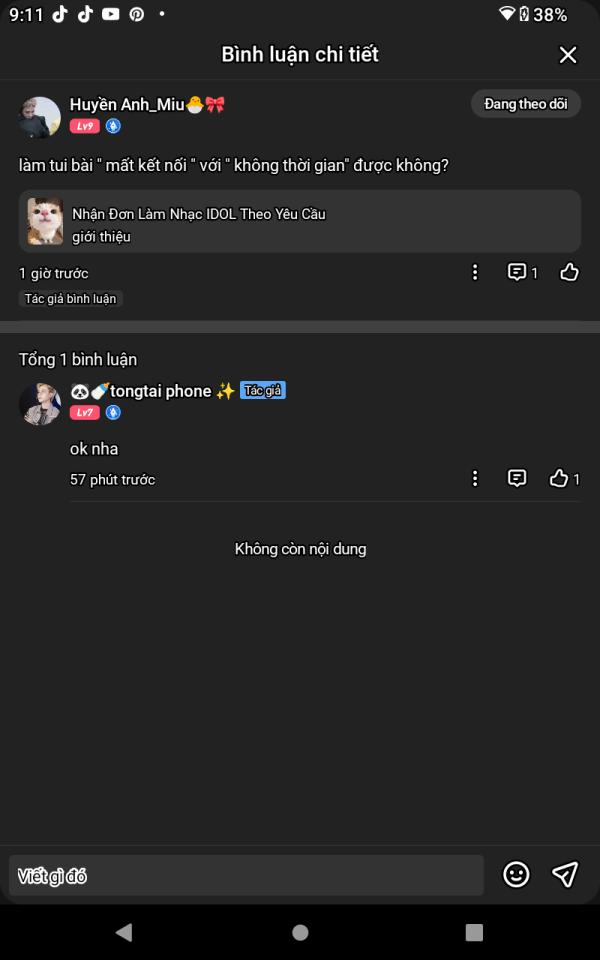
Task: Open tongtai phone's profile avatar
Action: 40,403
